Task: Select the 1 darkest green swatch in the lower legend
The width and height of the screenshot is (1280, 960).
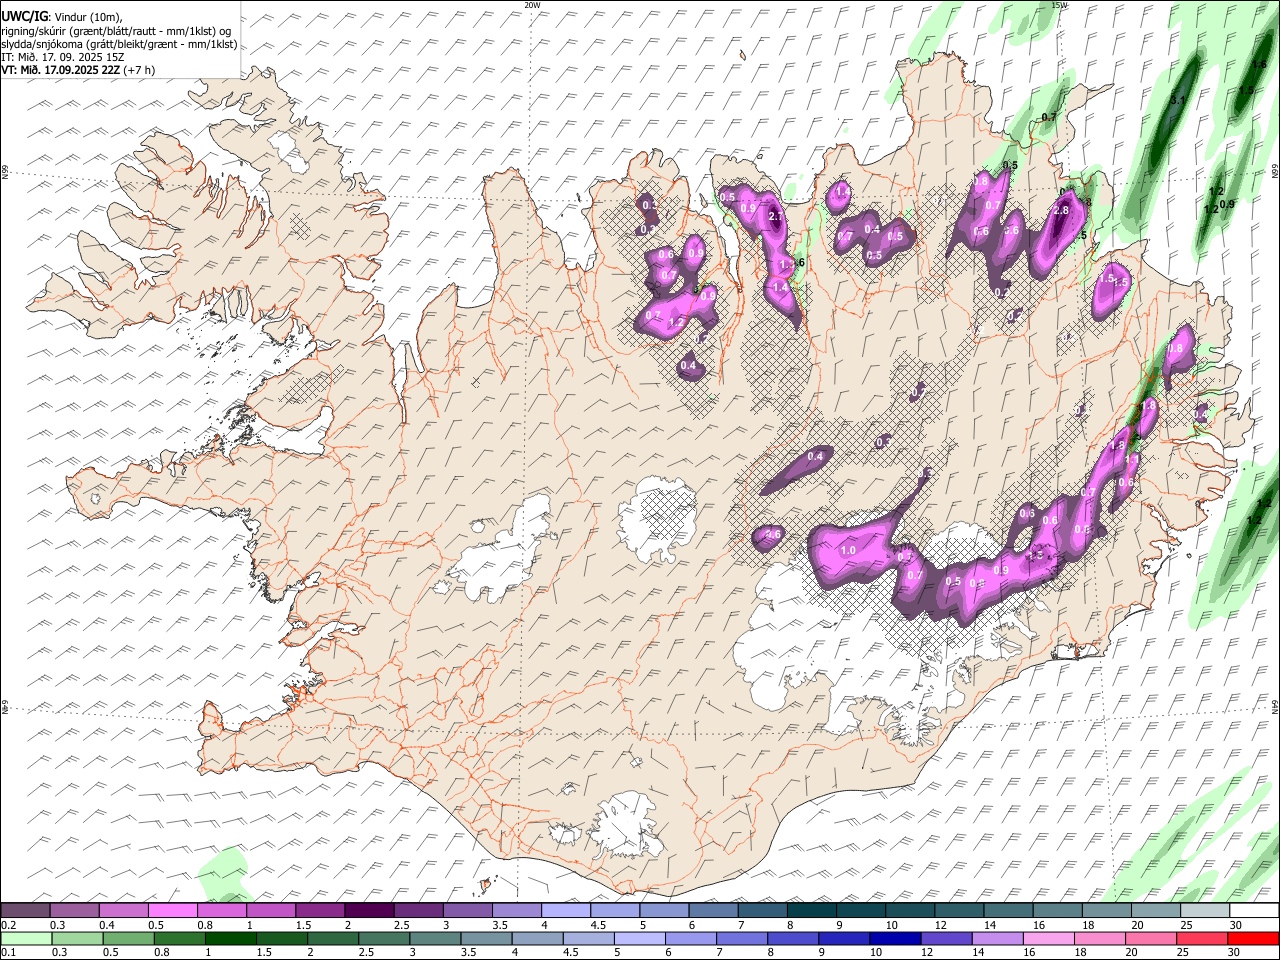Action: tap(231, 938)
